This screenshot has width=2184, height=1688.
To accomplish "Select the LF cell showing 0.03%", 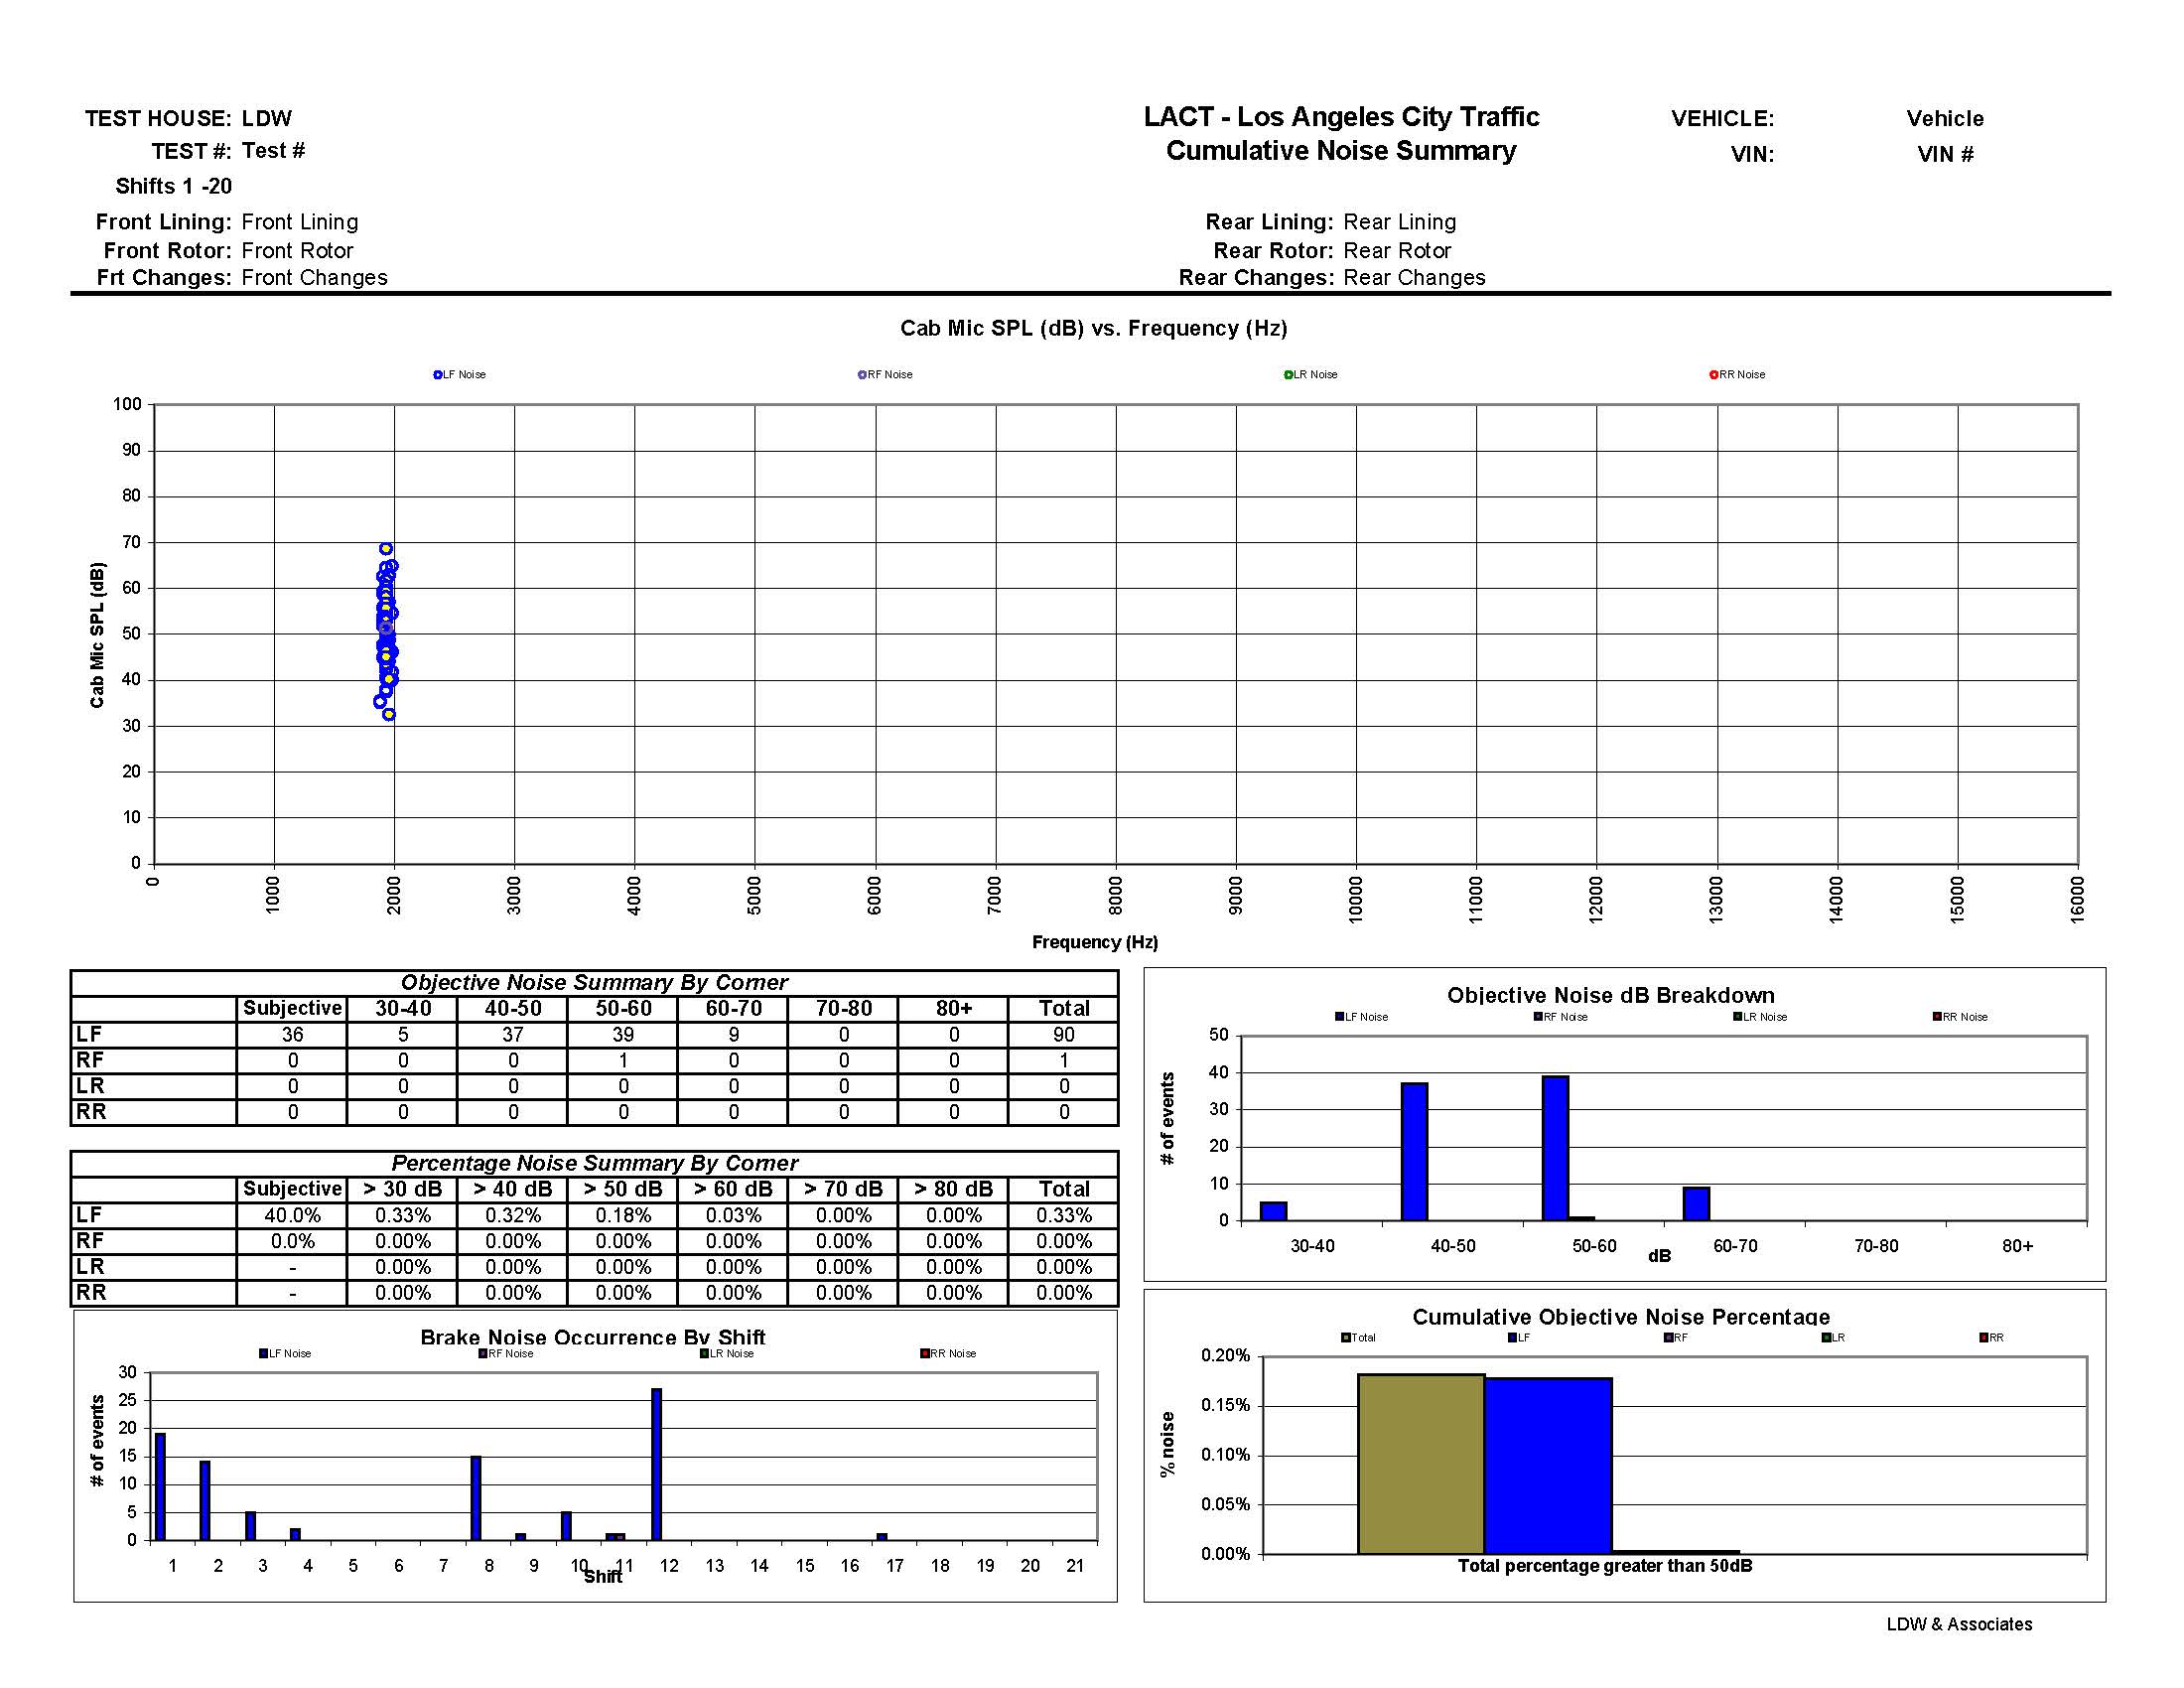I will click(x=733, y=1215).
